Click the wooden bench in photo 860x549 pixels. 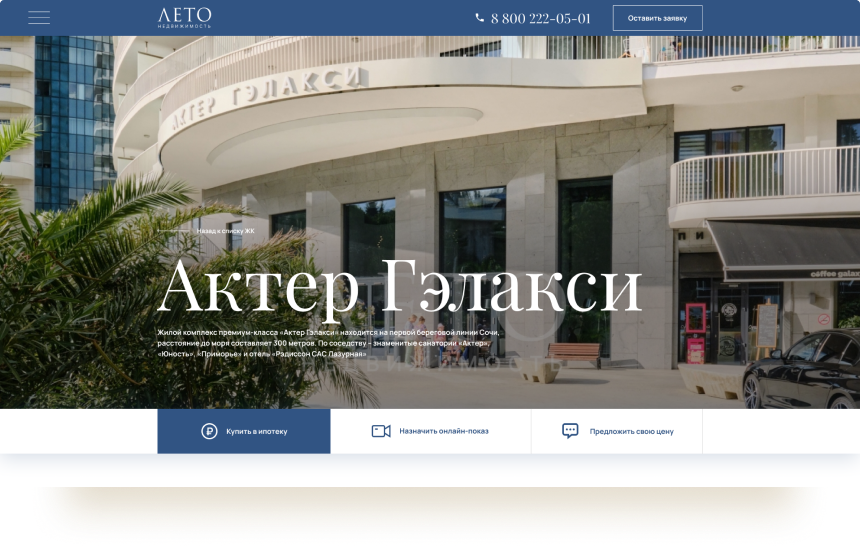click(x=574, y=353)
